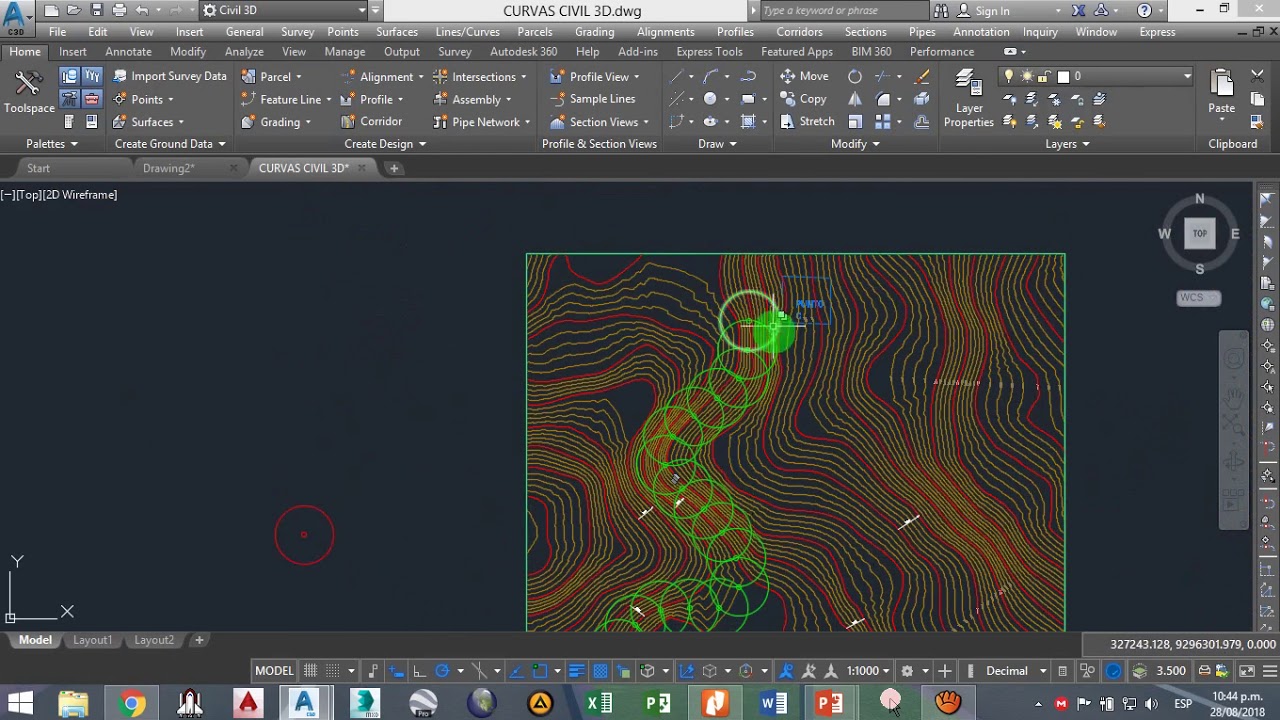Switch to the Drawing2 document tab
Image resolution: width=1280 pixels, height=720 pixels.
click(168, 168)
